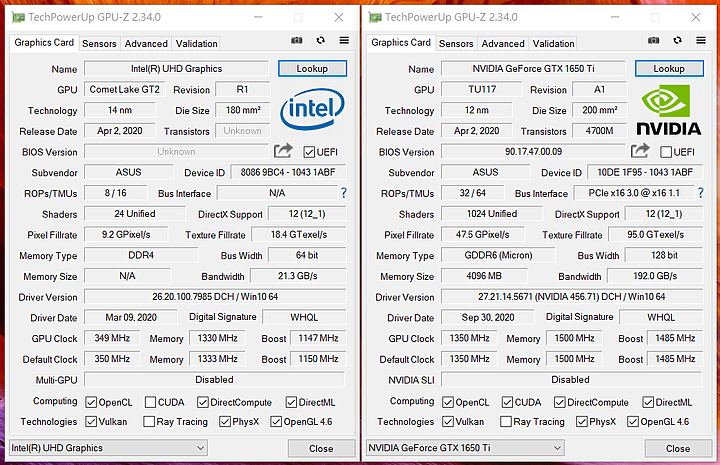Toggle PhysX checkbox in NVIDIA window
This screenshot has width=720, height=465.
582,421
